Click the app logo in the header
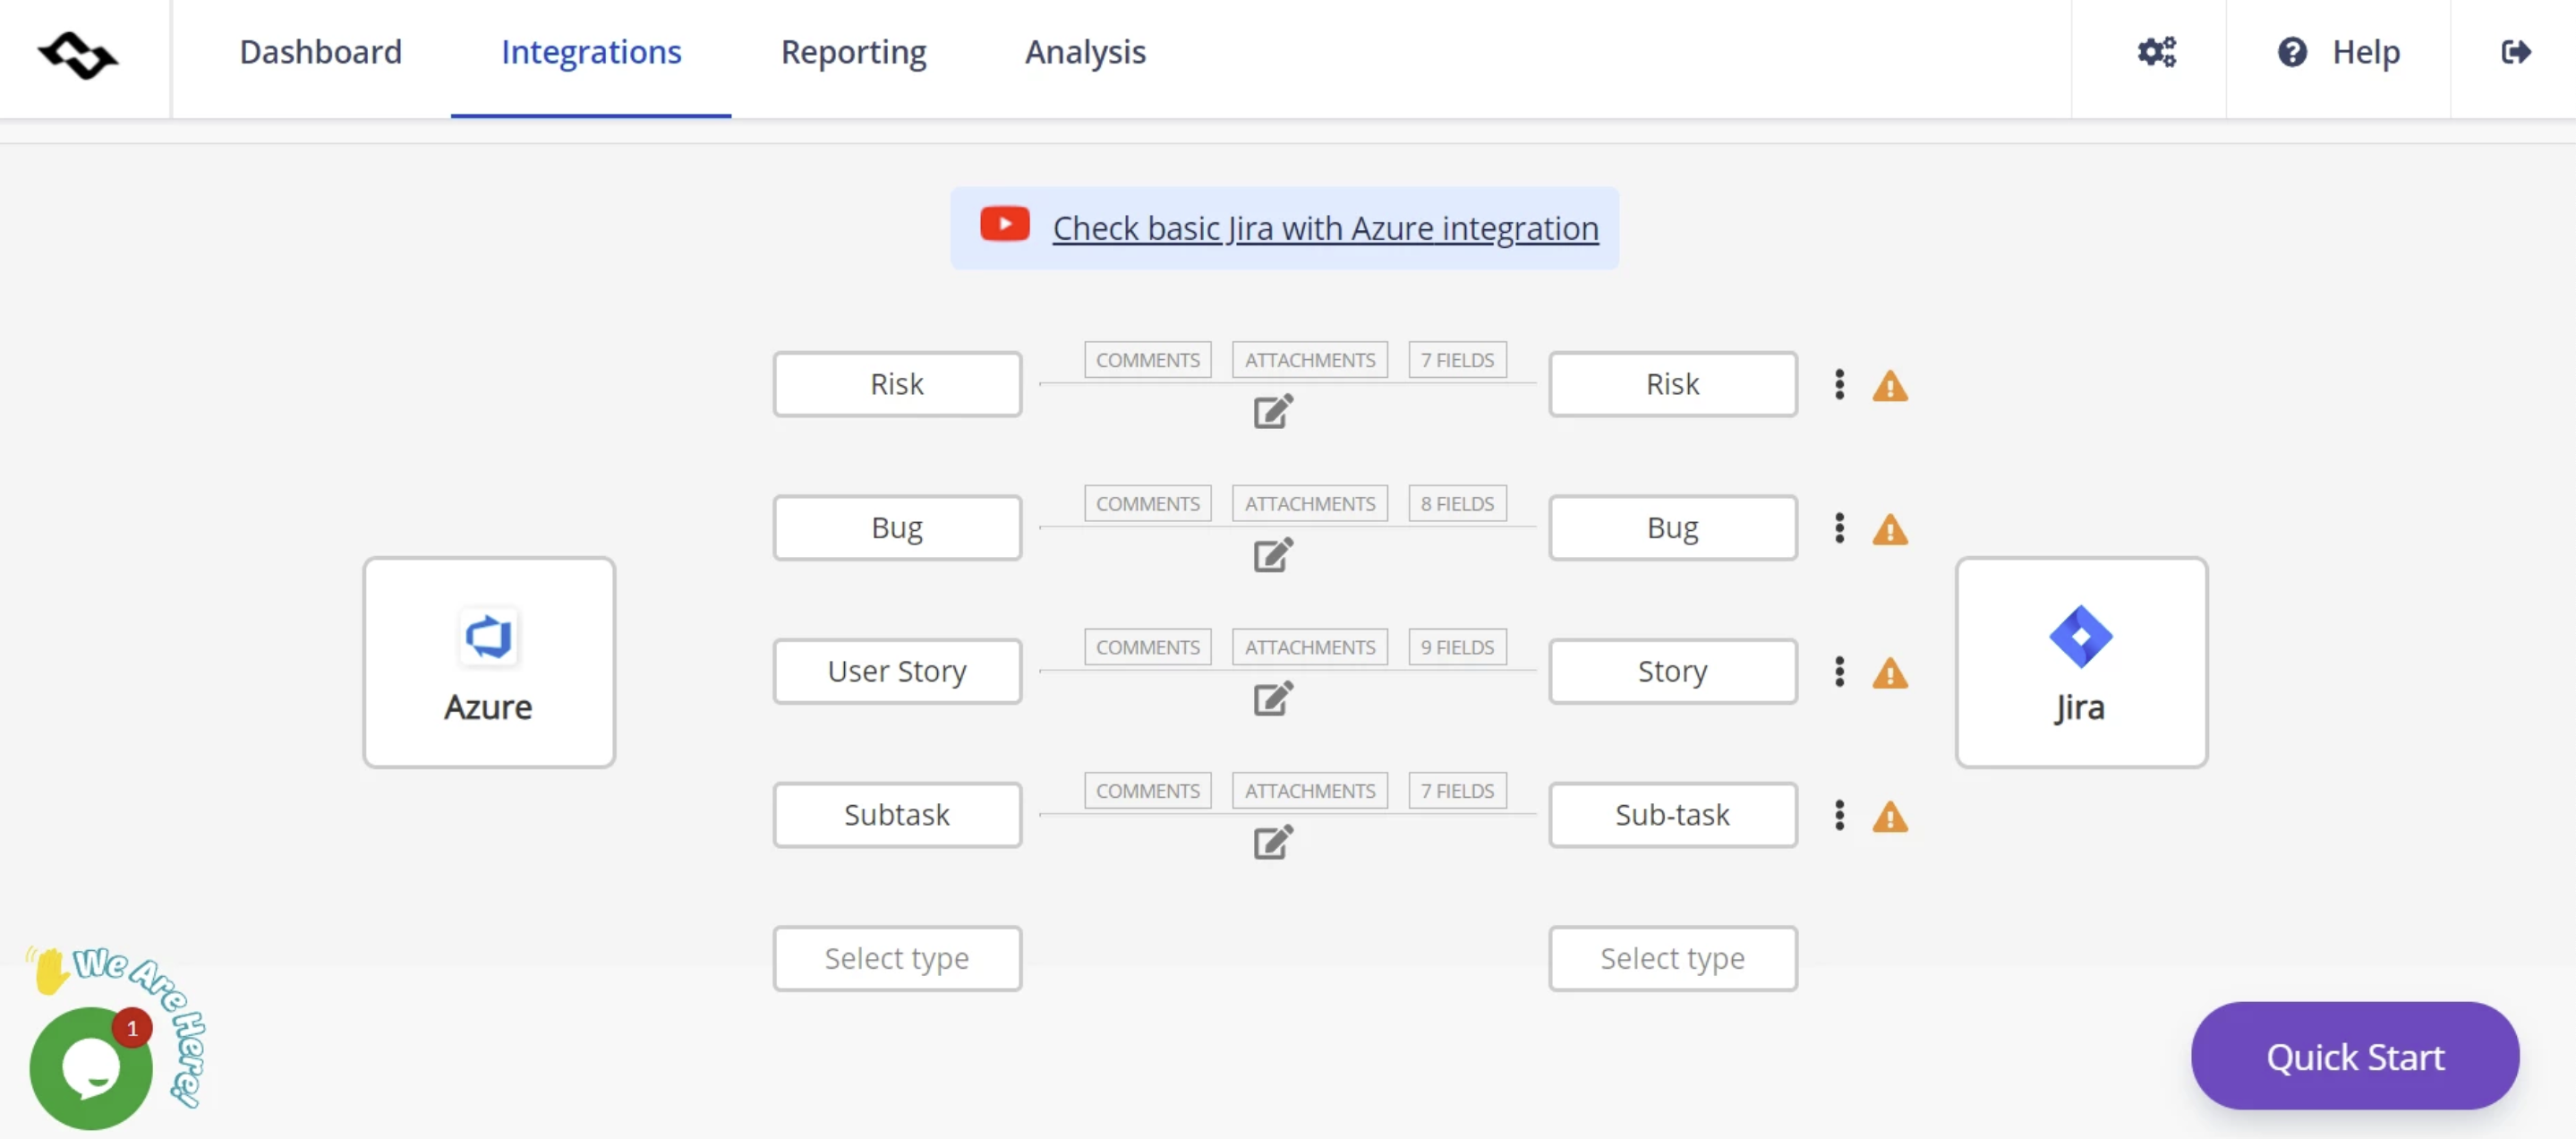The width and height of the screenshot is (2576, 1139). [x=78, y=55]
